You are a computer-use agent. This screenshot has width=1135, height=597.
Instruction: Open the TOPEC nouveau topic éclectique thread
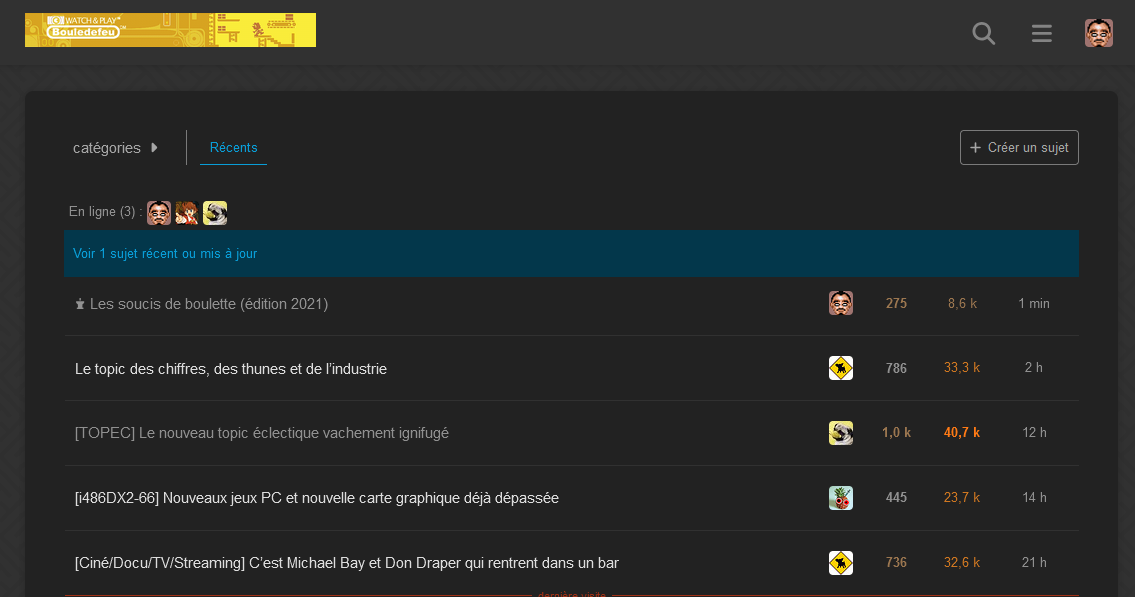pos(262,433)
